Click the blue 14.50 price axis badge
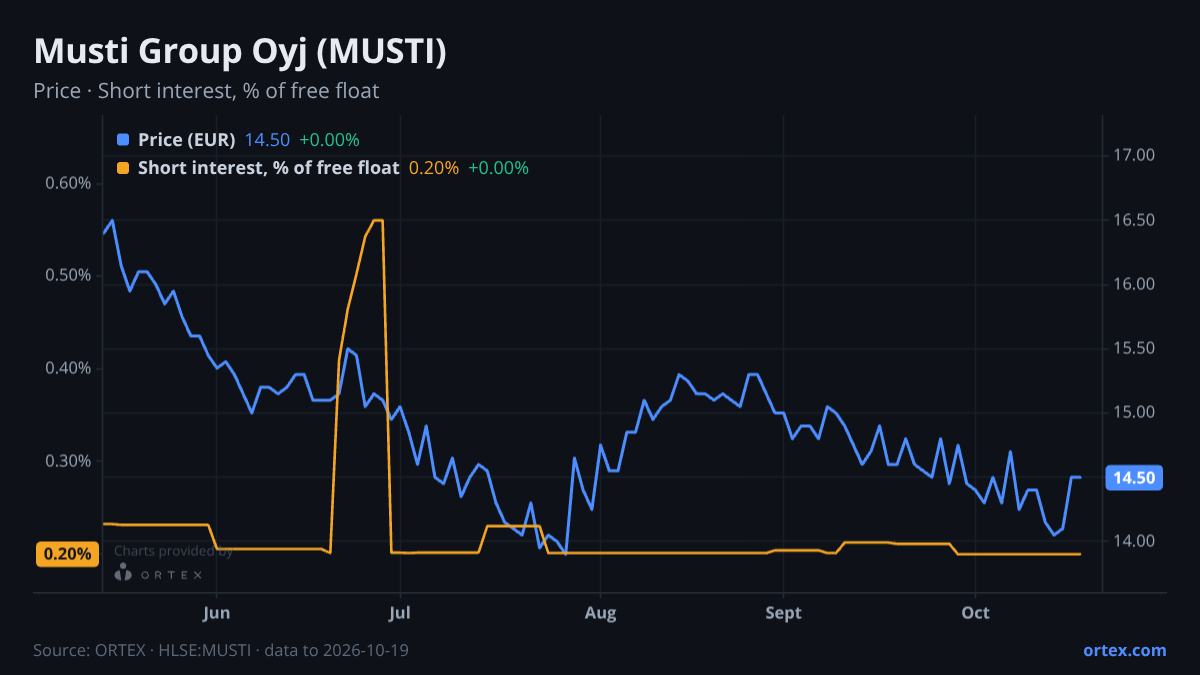 pyautogui.click(x=1134, y=478)
